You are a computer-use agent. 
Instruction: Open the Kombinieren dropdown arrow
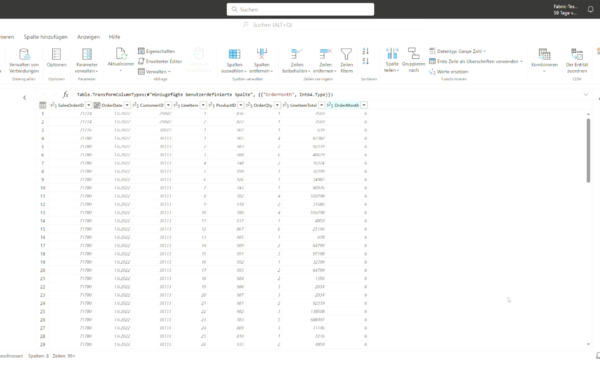(544, 71)
